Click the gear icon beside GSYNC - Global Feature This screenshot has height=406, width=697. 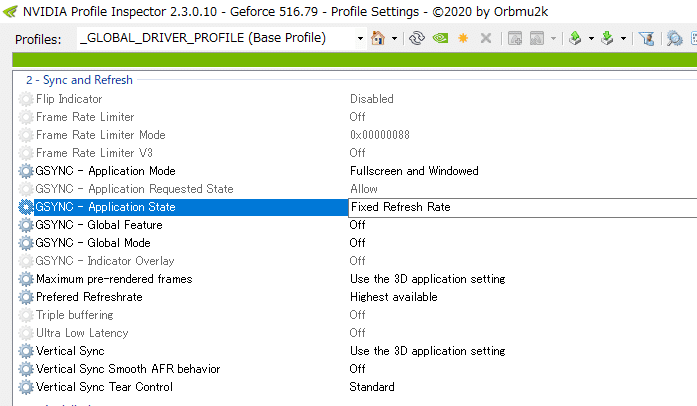pos(26,225)
